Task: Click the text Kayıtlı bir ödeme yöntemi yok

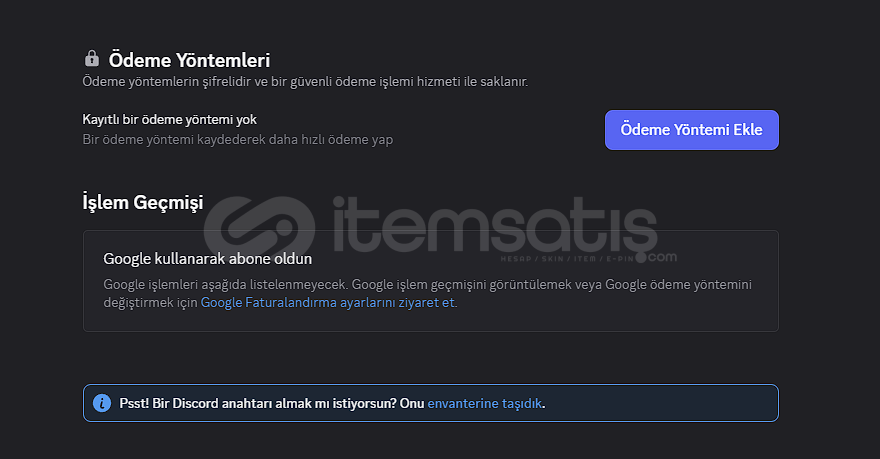Action: click(169, 120)
